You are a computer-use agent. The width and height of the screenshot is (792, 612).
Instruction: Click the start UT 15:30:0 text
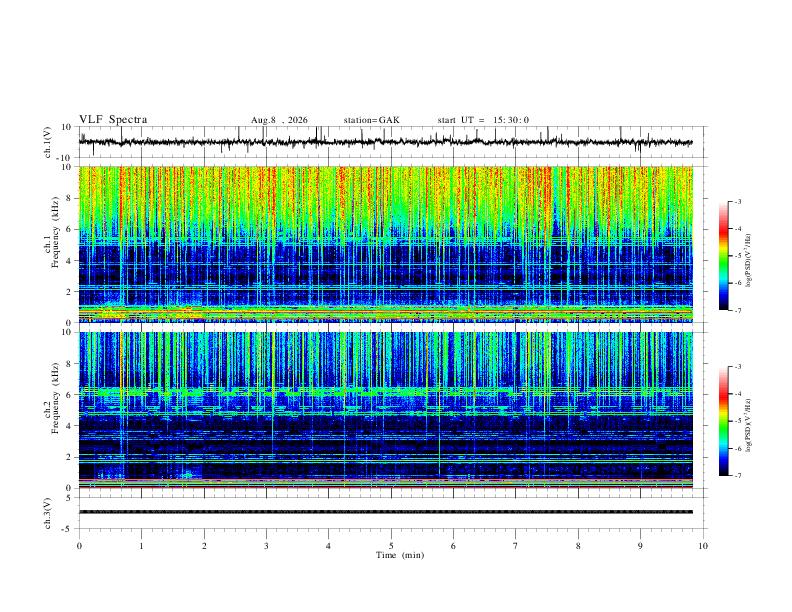point(483,120)
